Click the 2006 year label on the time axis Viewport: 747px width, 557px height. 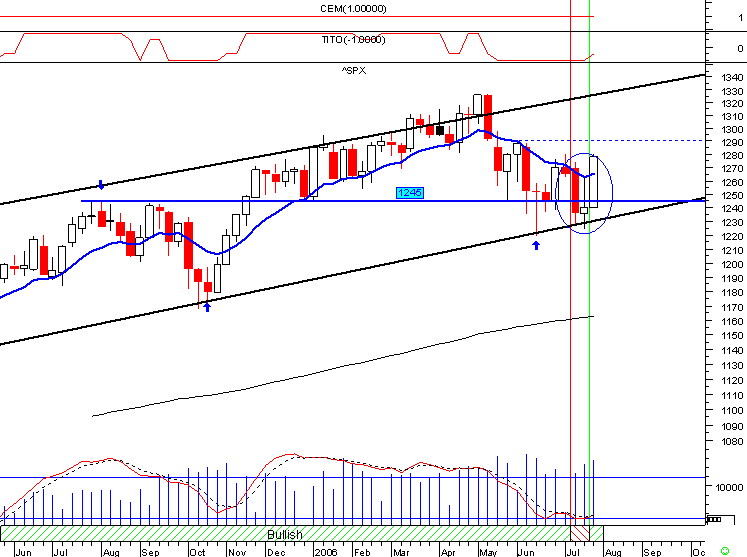pos(326,552)
